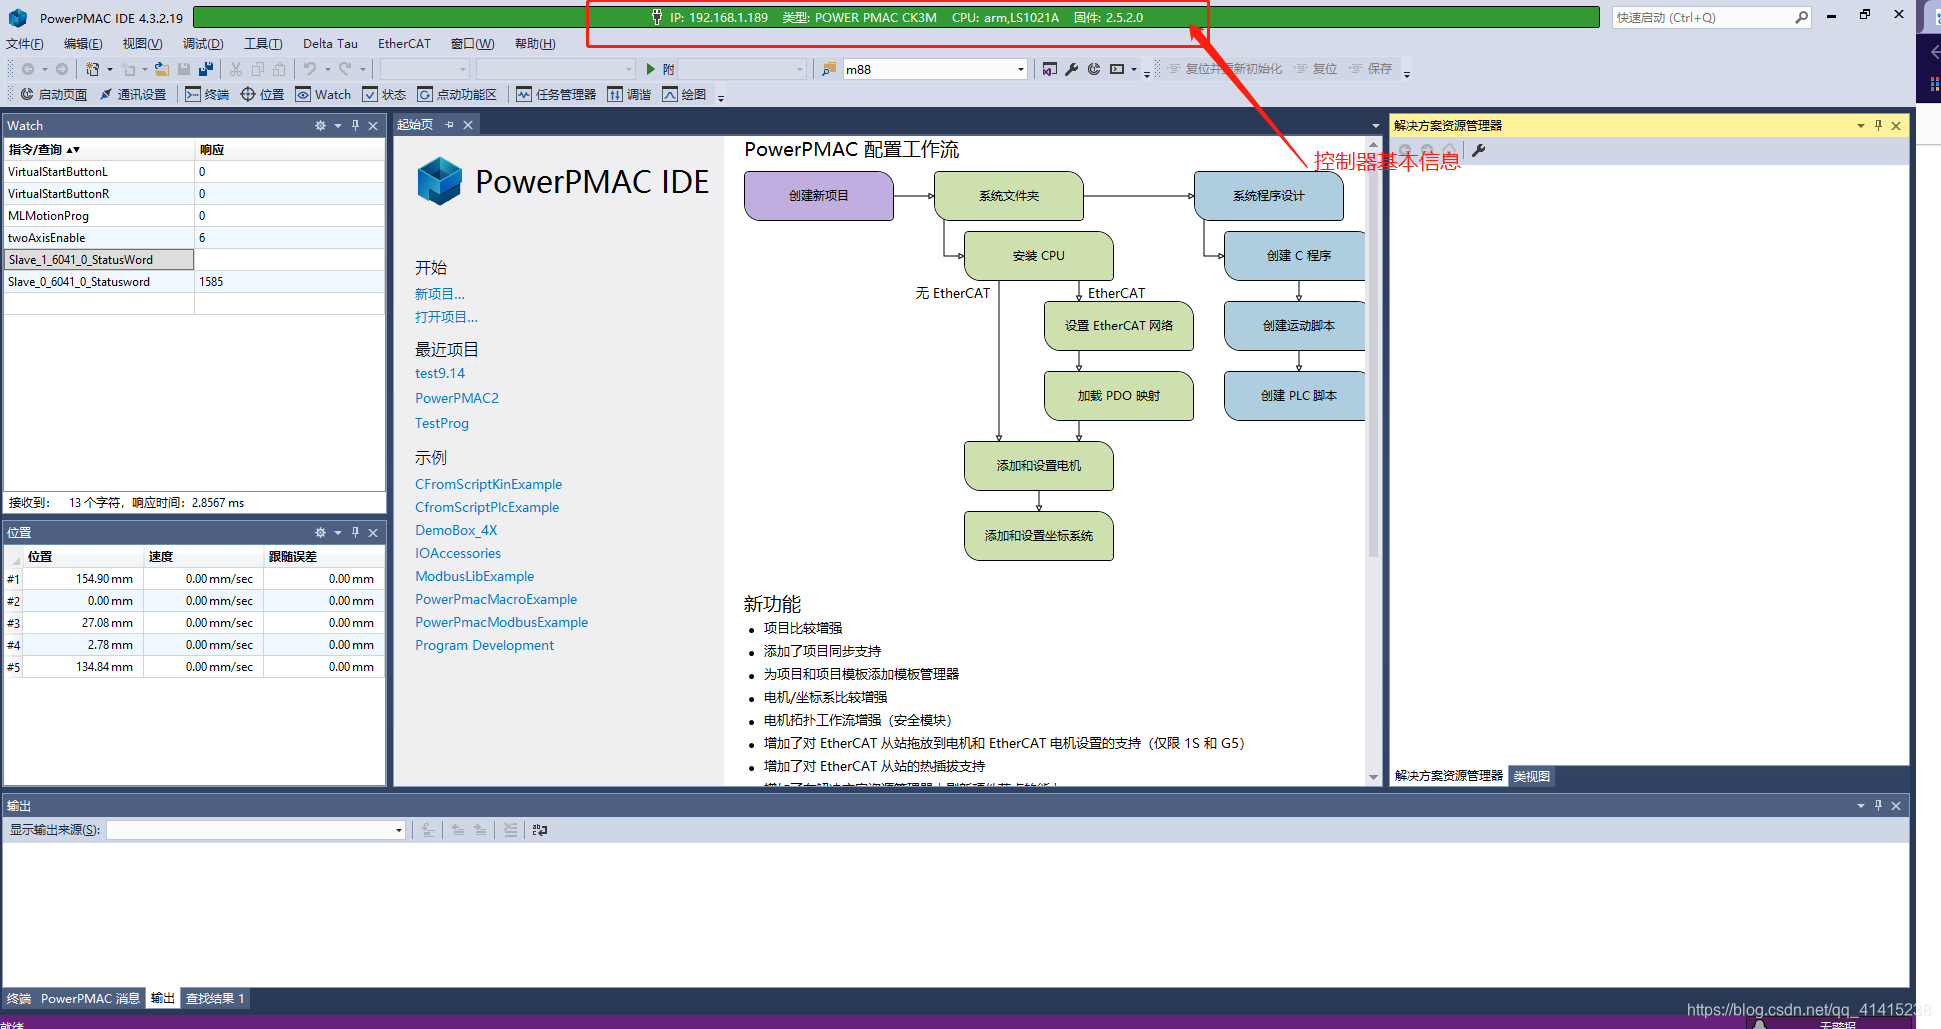The image size is (1941, 1029).
Task: Open recent project test9.14
Action: click(x=440, y=374)
